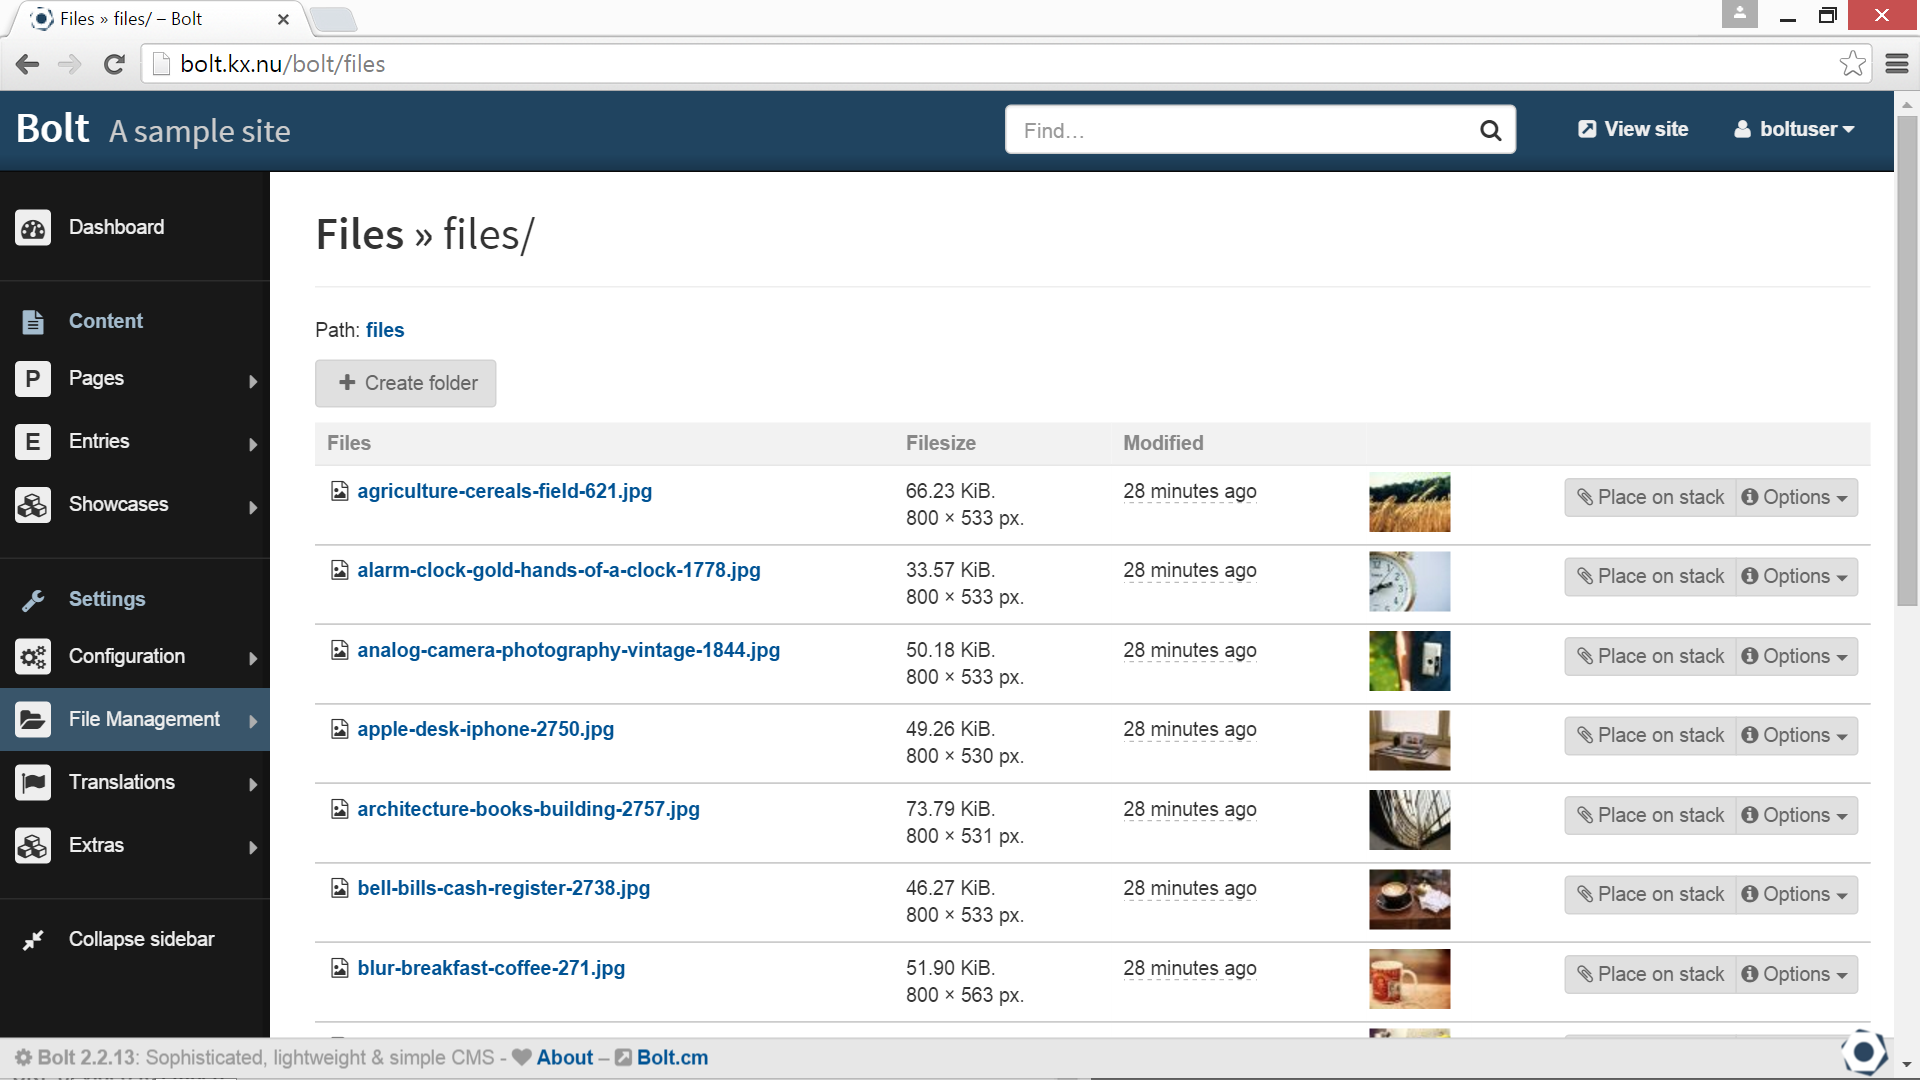Viewport: 1920px width, 1080px height.
Task: Click the Configuration gear icon
Action: point(33,657)
